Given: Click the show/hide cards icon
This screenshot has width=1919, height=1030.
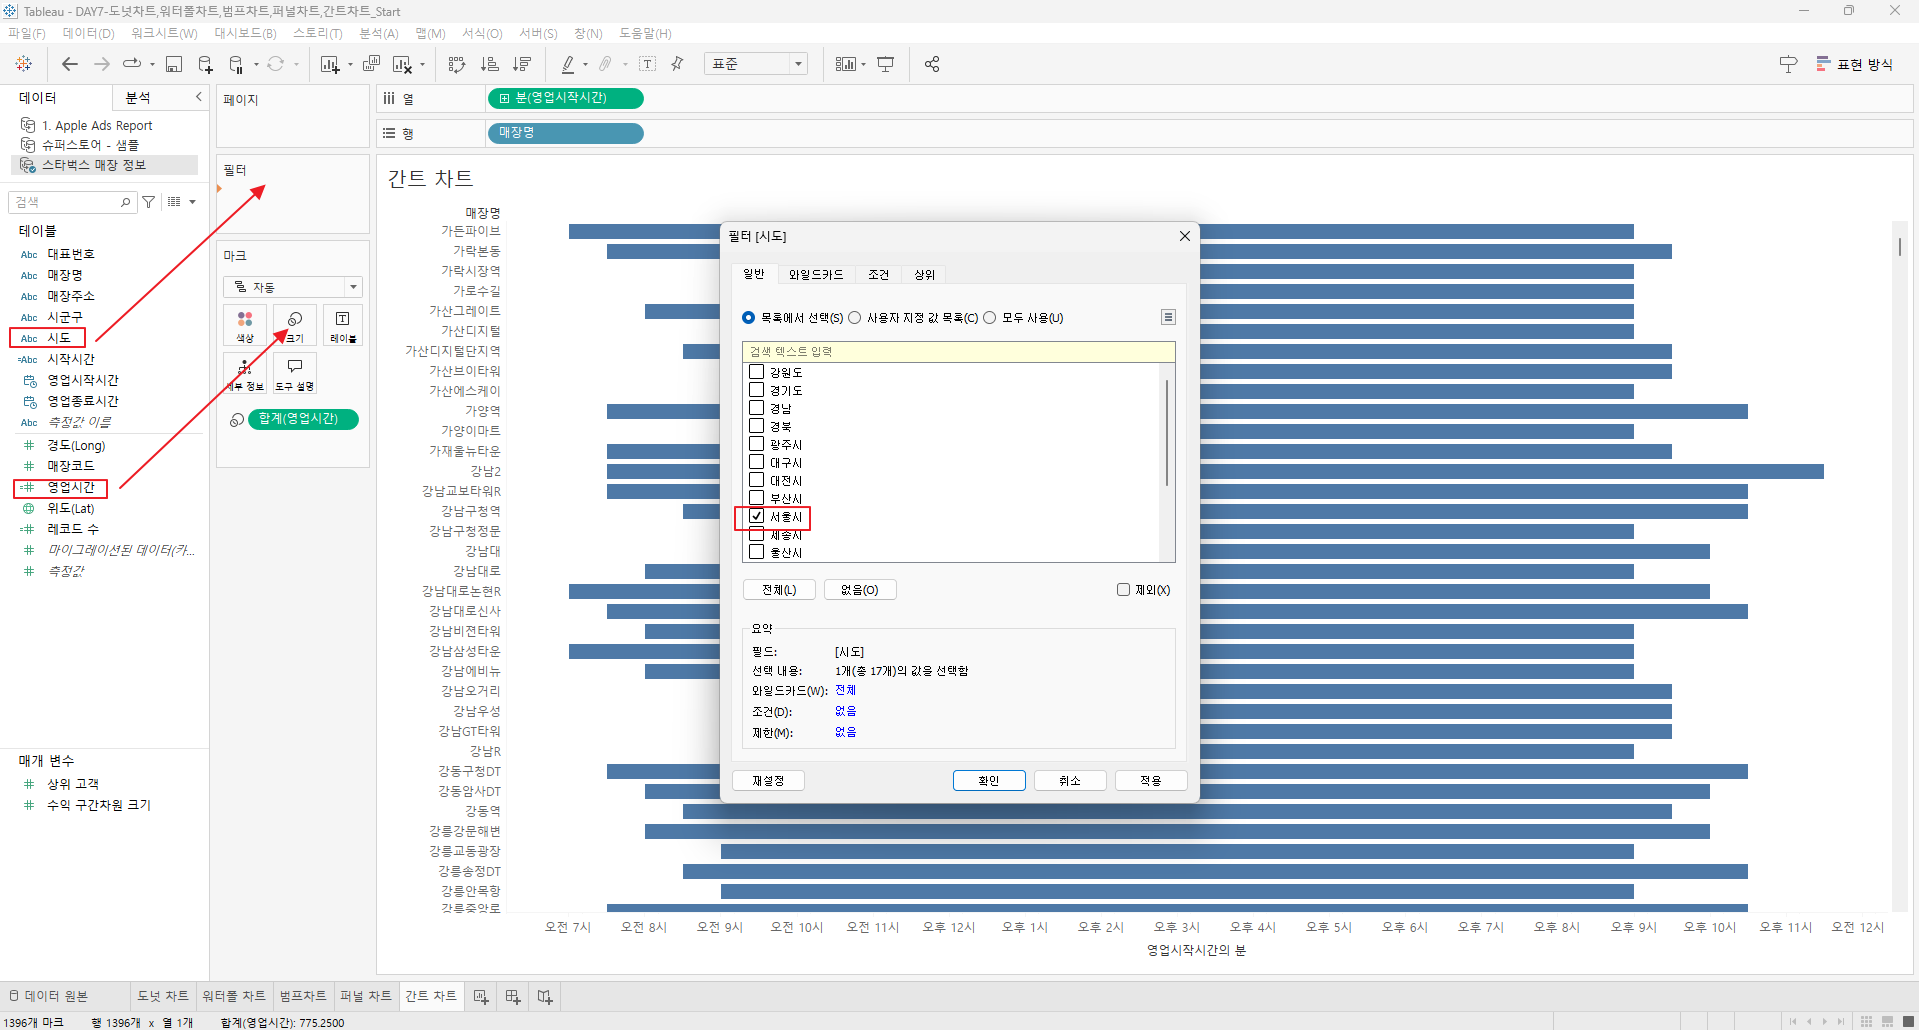Looking at the screenshot, I should coord(845,64).
